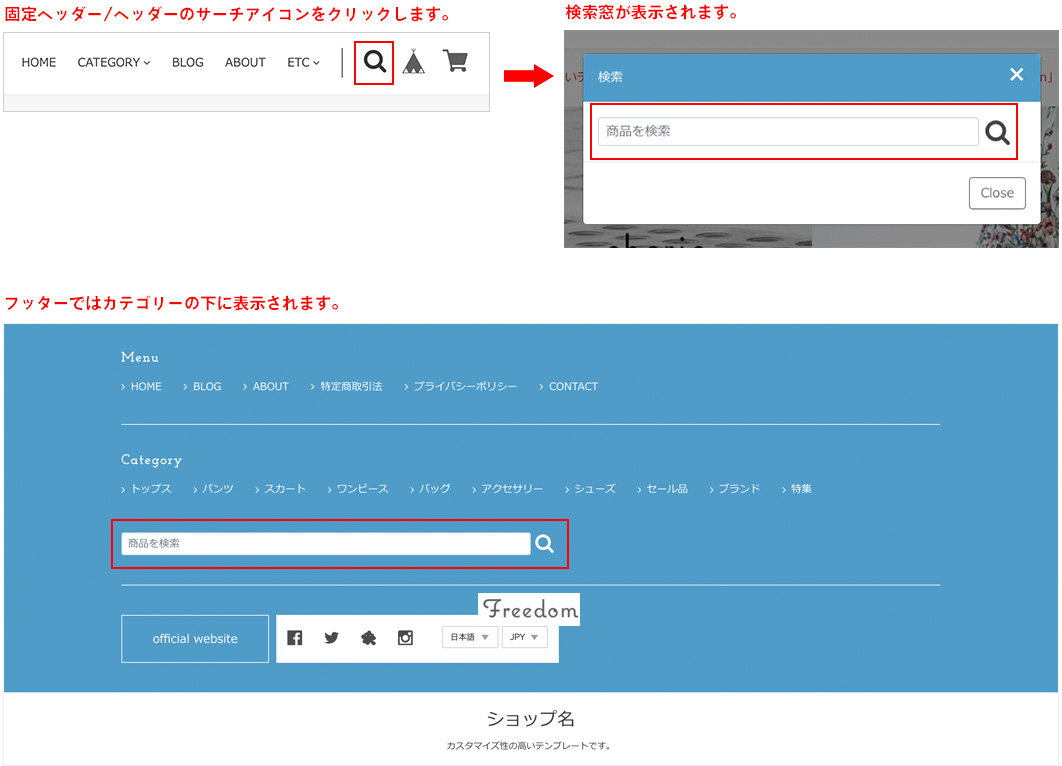Viewport: 1062px width, 766px height.
Task: Open the CONTACT link in footer menu
Action: tap(573, 386)
